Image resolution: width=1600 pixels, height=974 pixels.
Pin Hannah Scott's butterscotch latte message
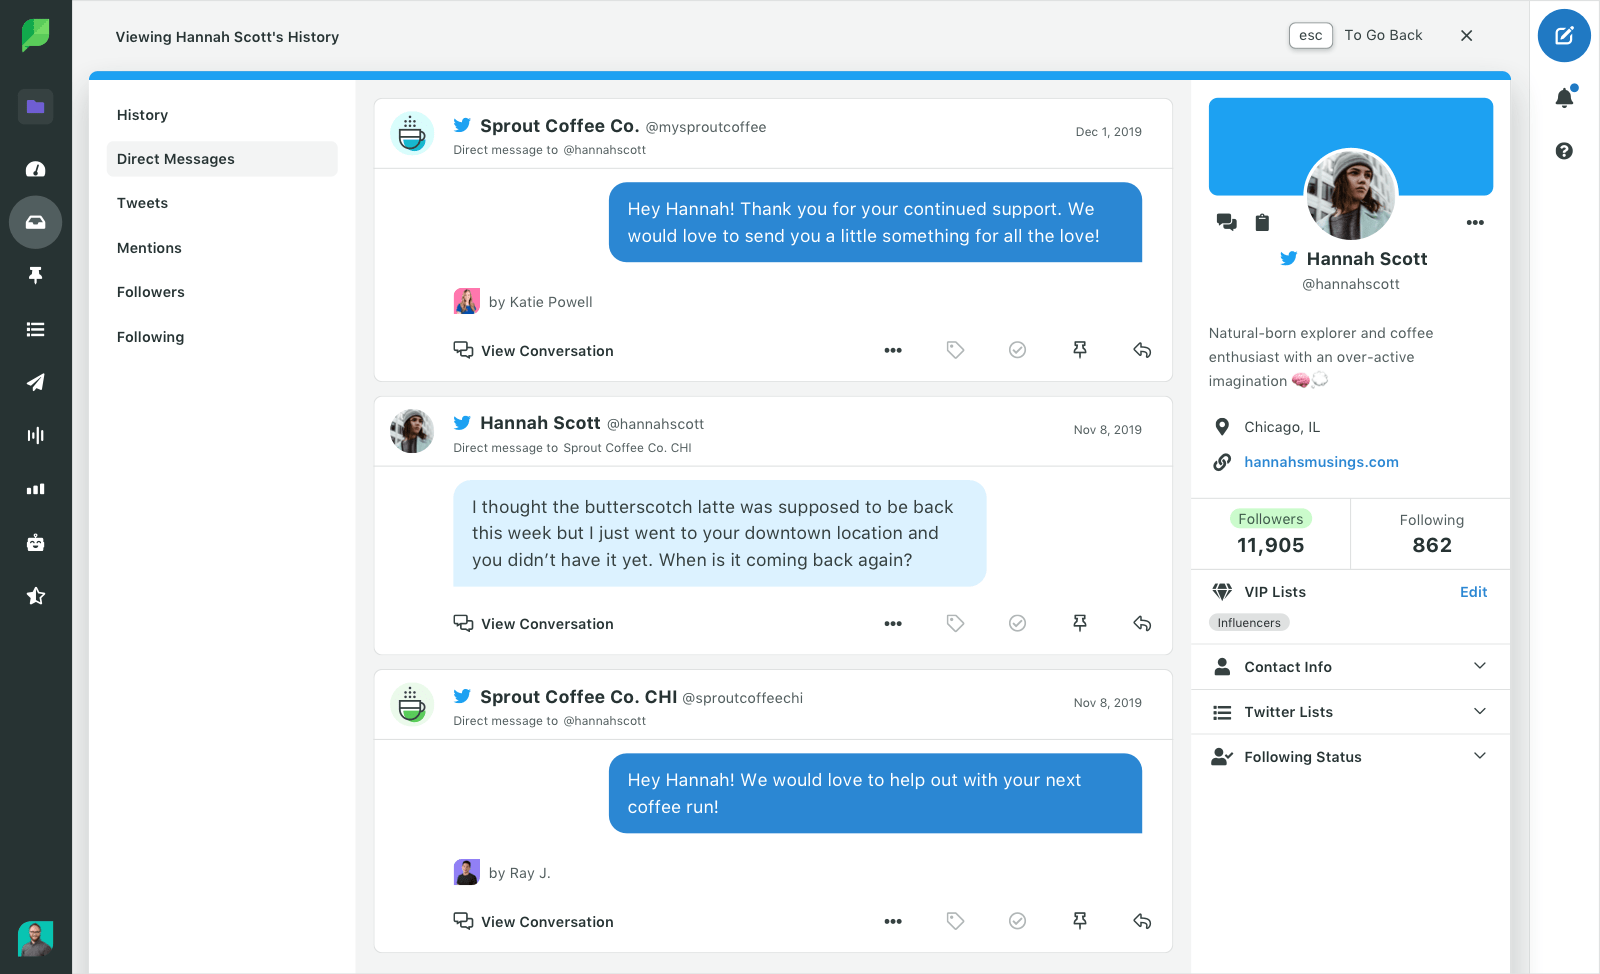click(x=1080, y=623)
